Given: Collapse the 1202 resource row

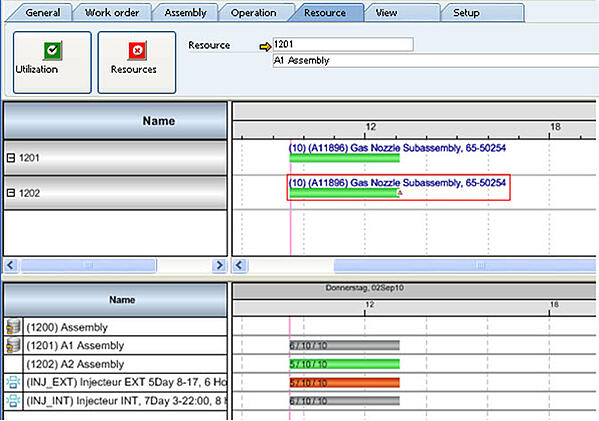Looking at the screenshot, I should tap(11, 193).
